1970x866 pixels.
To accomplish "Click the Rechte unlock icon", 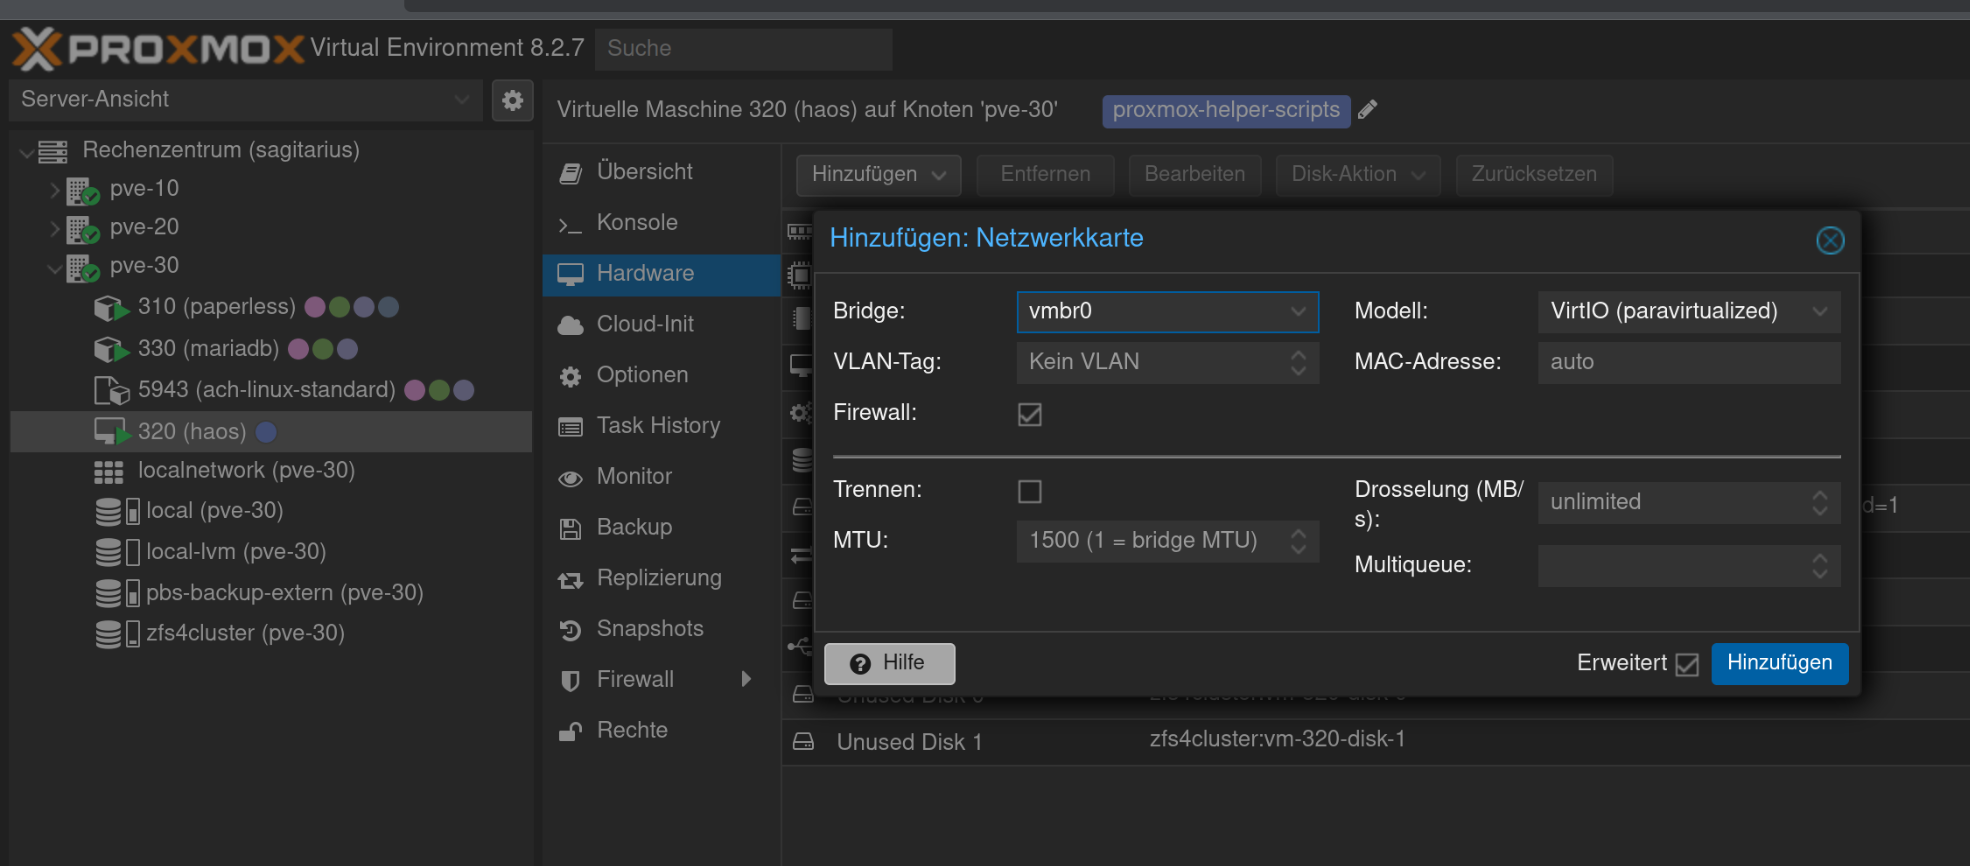I will point(570,731).
